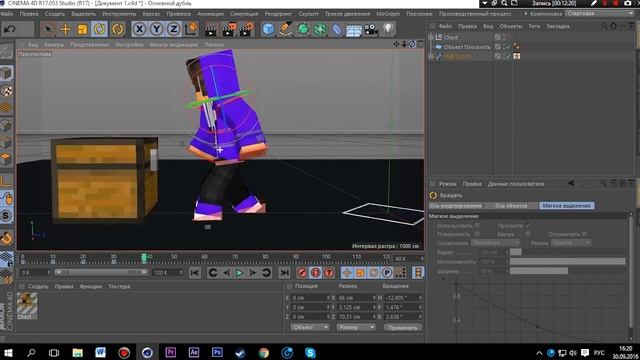Open the Edit Render Settings icon
The image size is (640, 360).
(x=247, y=29)
